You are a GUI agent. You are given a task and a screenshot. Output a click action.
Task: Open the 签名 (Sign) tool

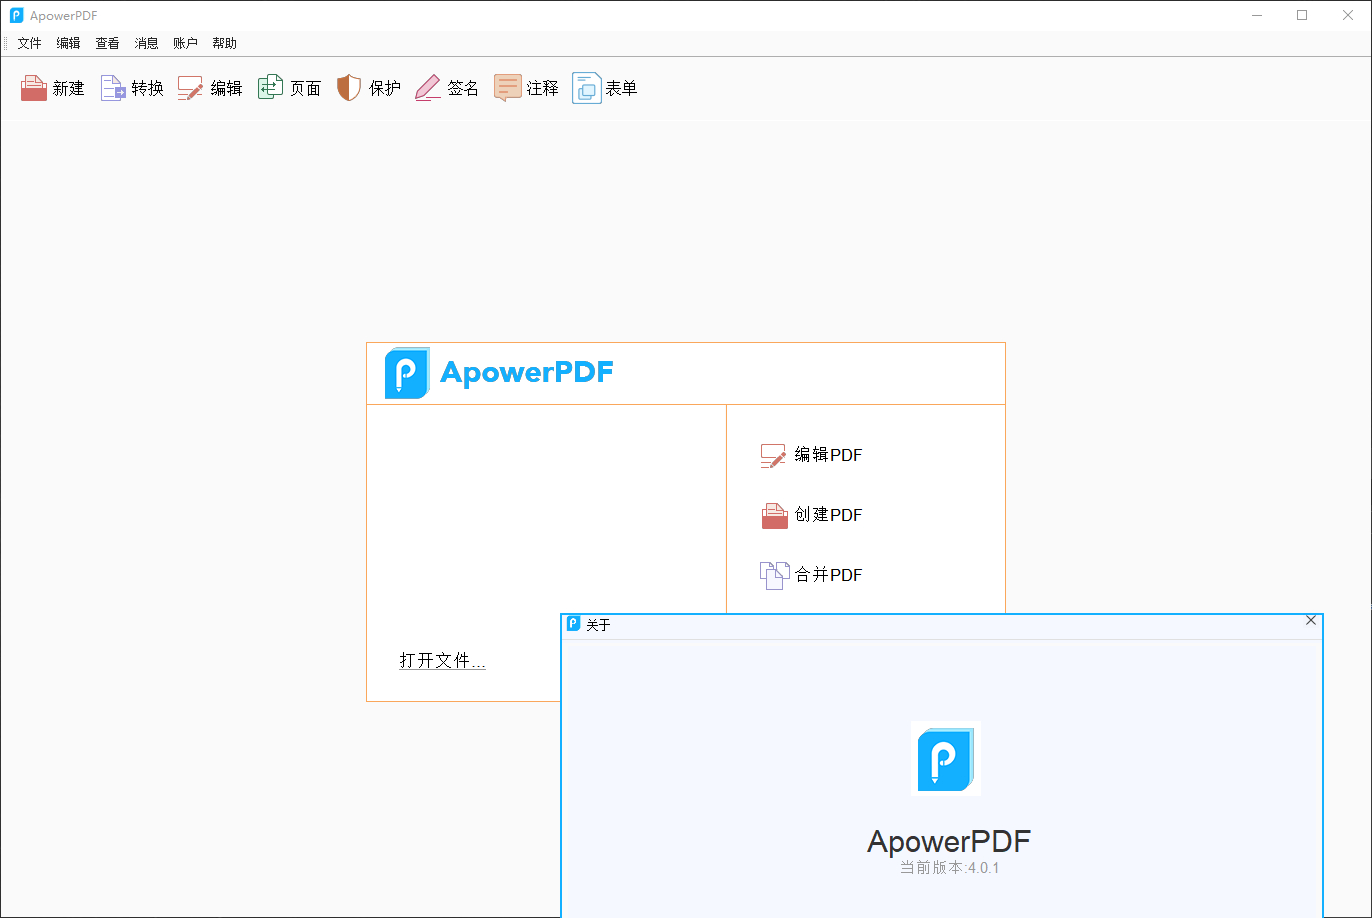pyautogui.click(x=428, y=88)
